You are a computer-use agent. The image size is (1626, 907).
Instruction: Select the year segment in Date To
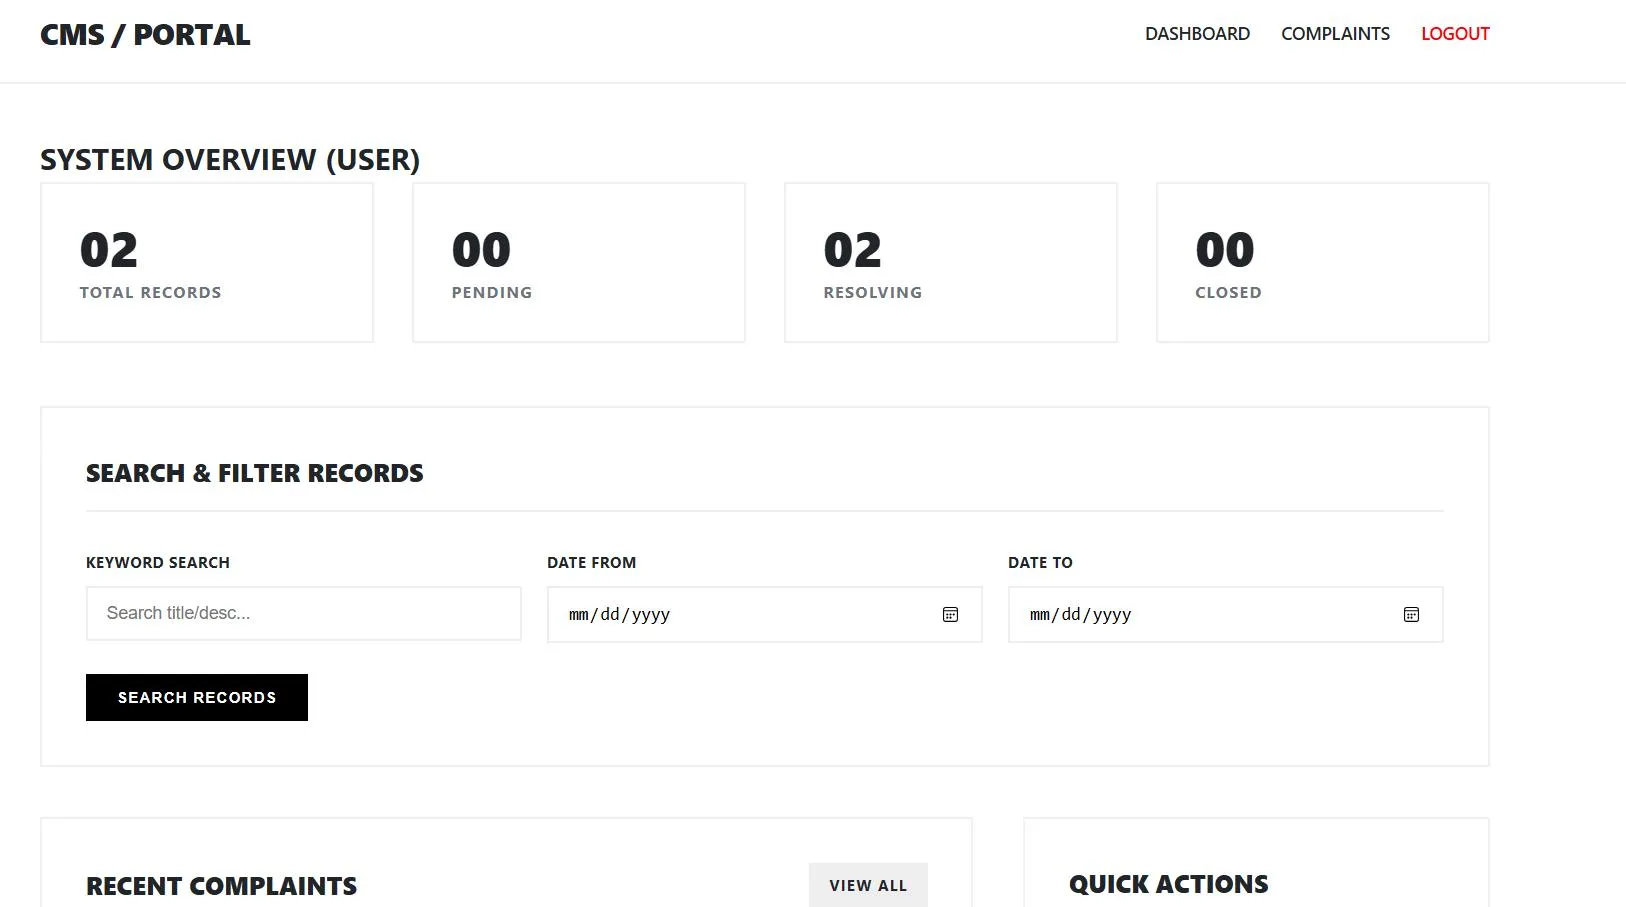[1112, 615]
